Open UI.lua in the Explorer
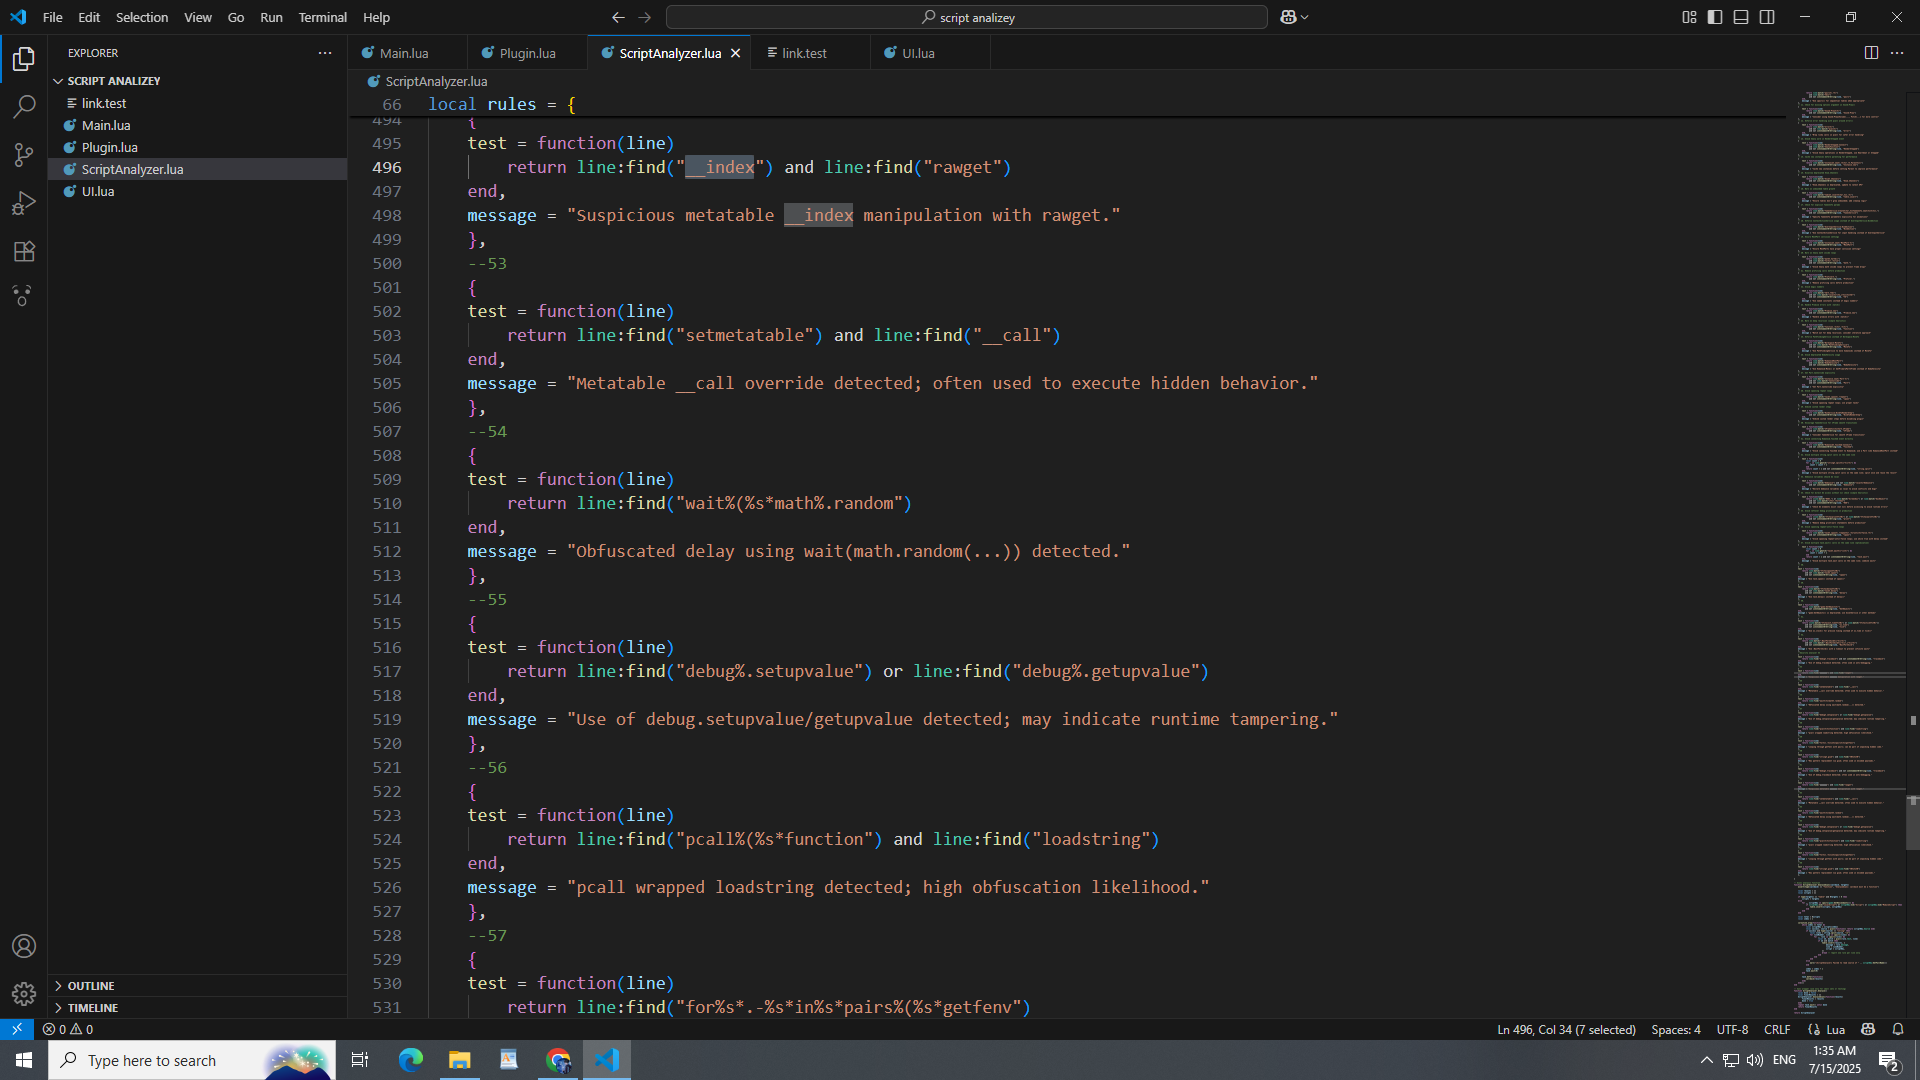 (x=98, y=191)
